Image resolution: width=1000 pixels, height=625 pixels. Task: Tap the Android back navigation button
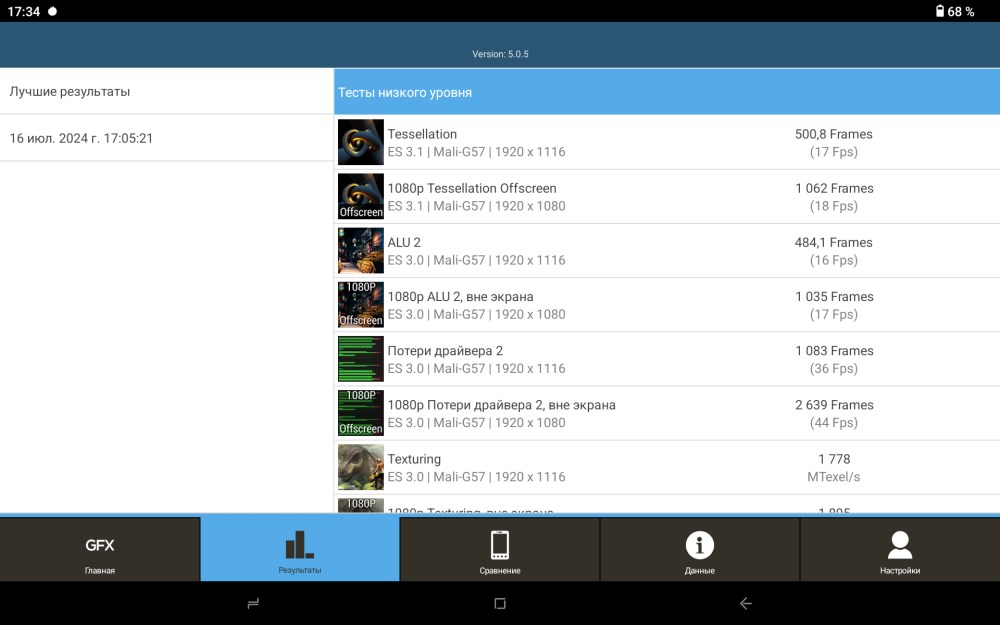click(x=746, y=603)
